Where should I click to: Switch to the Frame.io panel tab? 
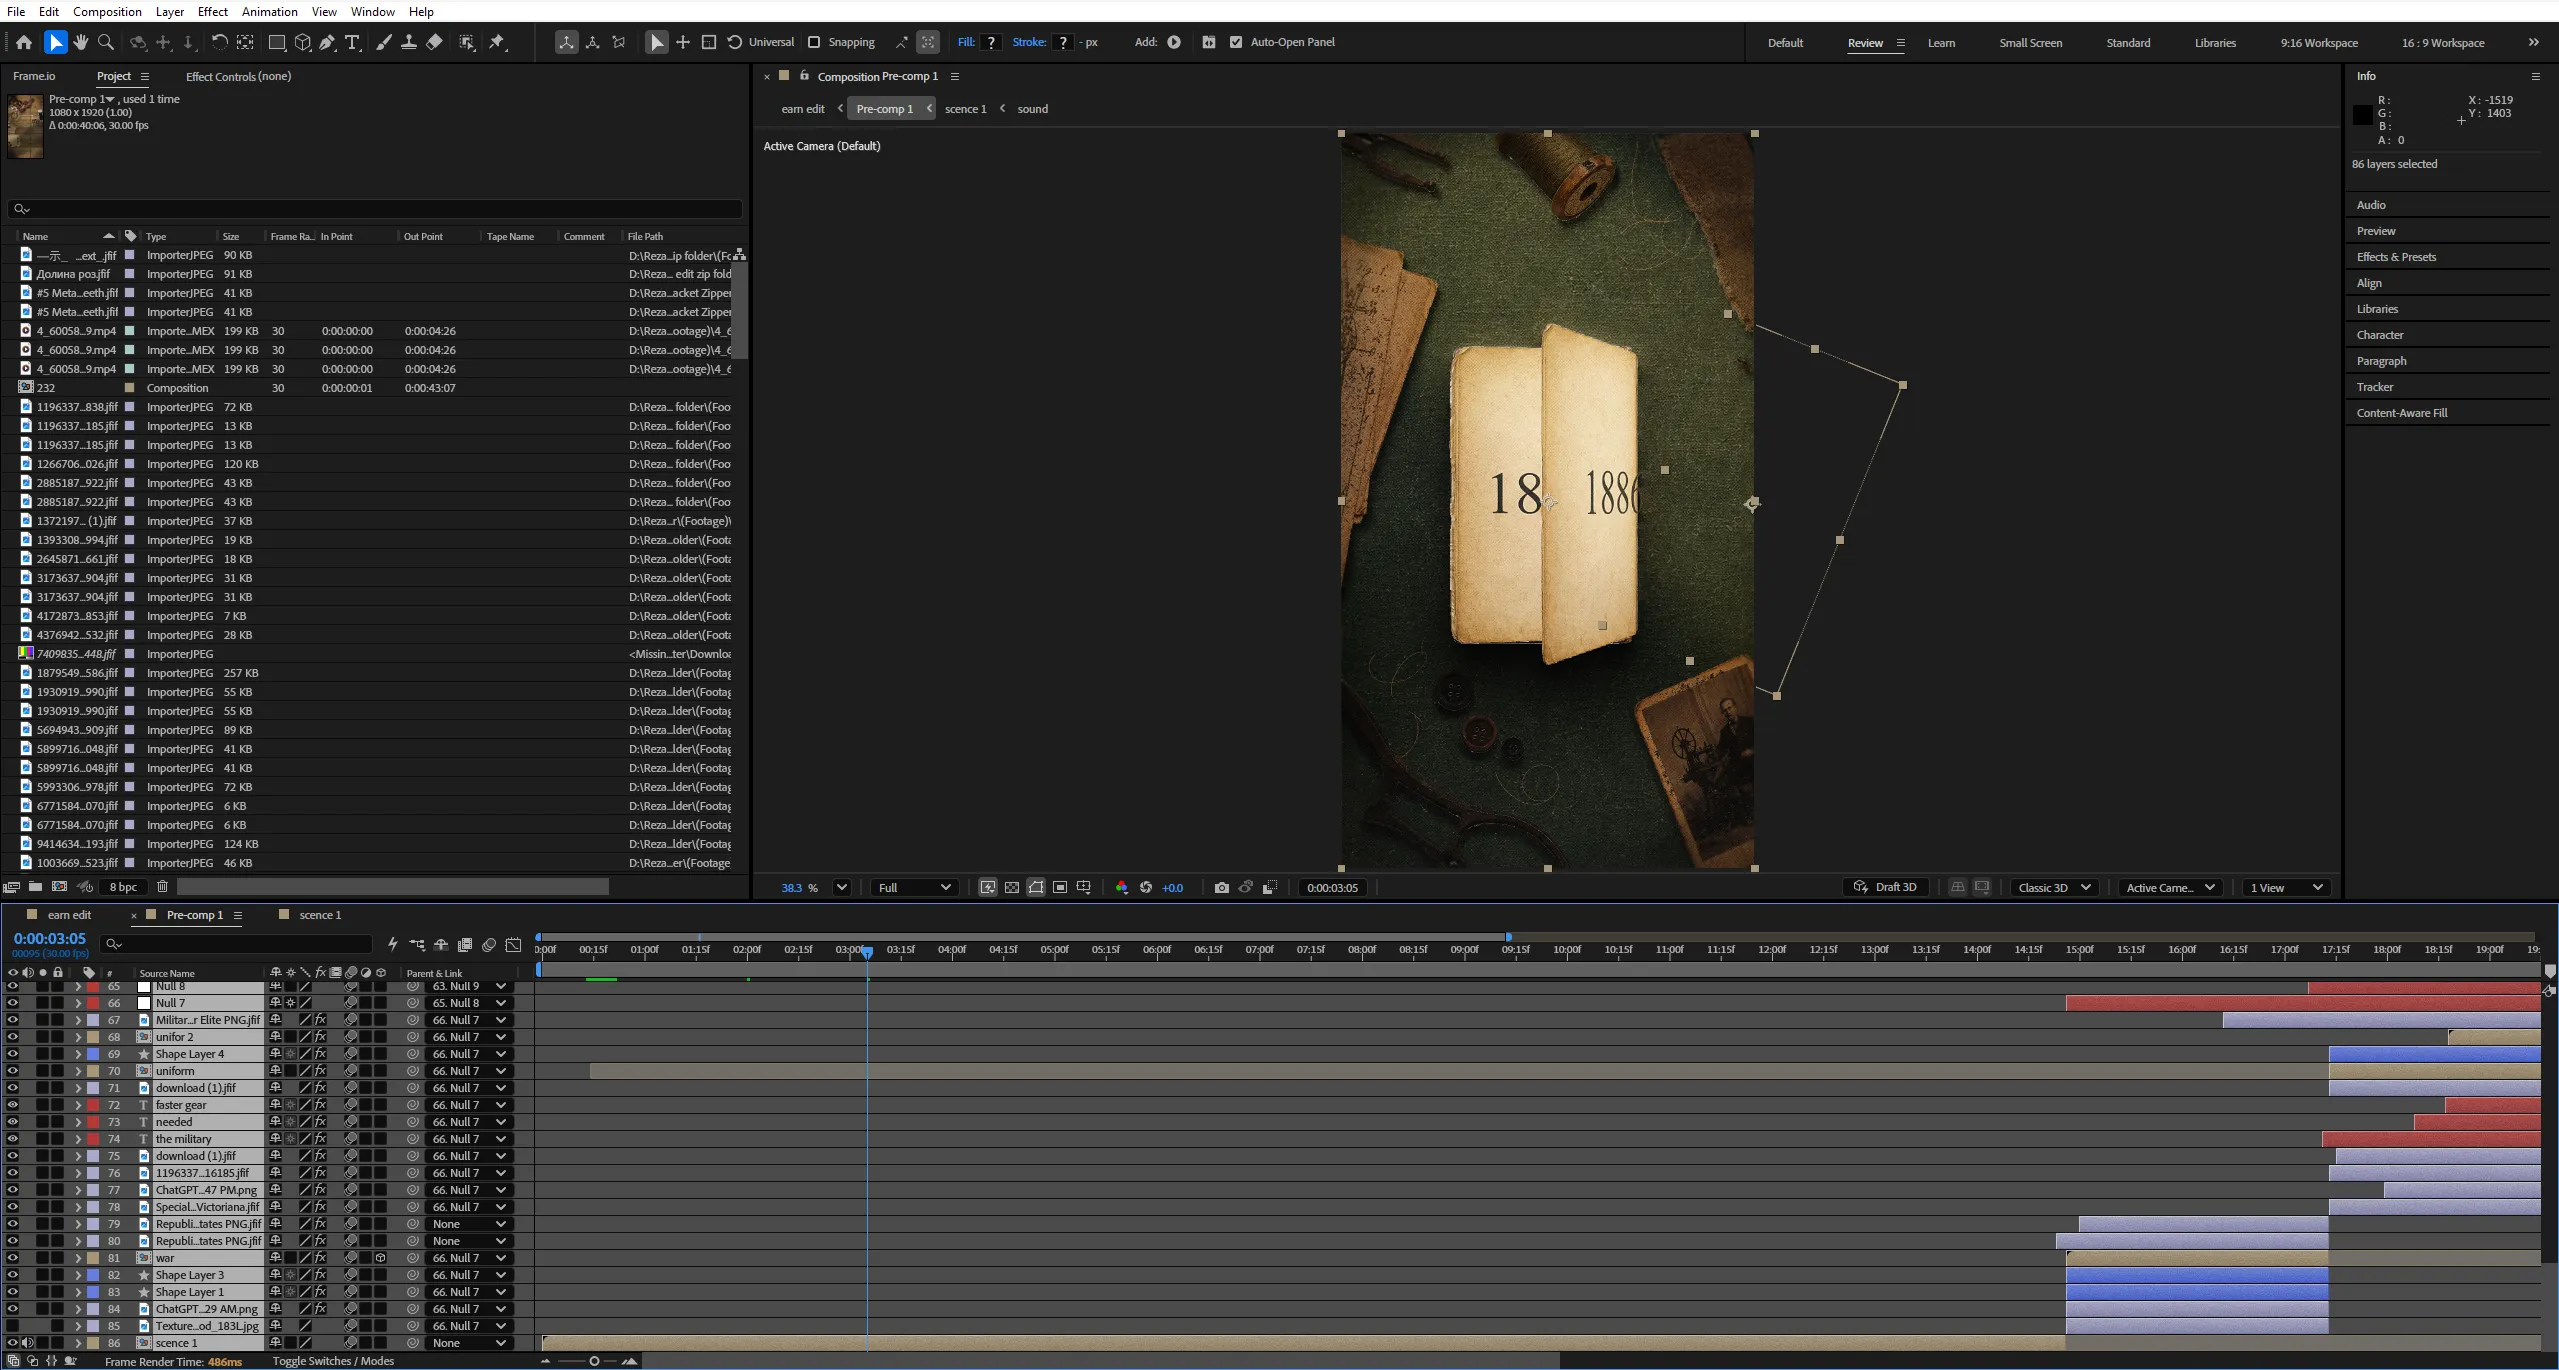[x=34, y=76]
